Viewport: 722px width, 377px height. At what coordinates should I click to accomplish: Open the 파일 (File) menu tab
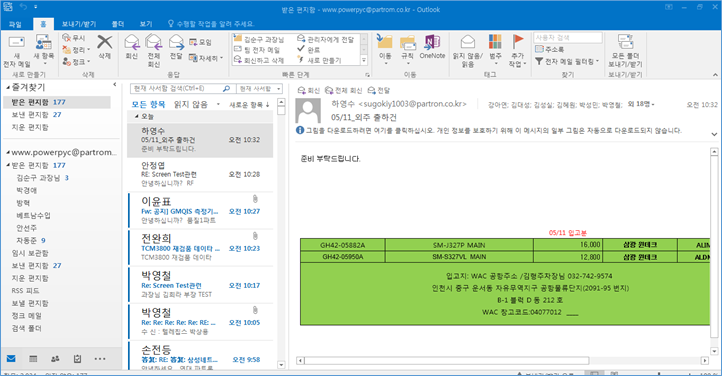click(15, 24)
